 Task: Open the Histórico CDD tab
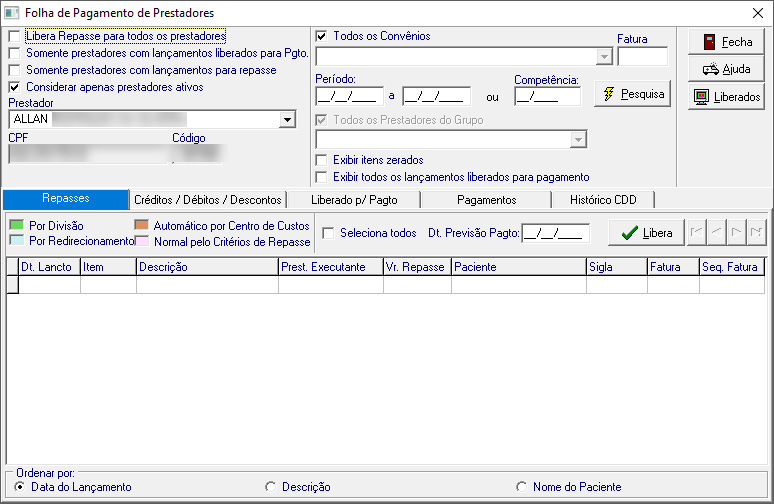coord(603,200)
